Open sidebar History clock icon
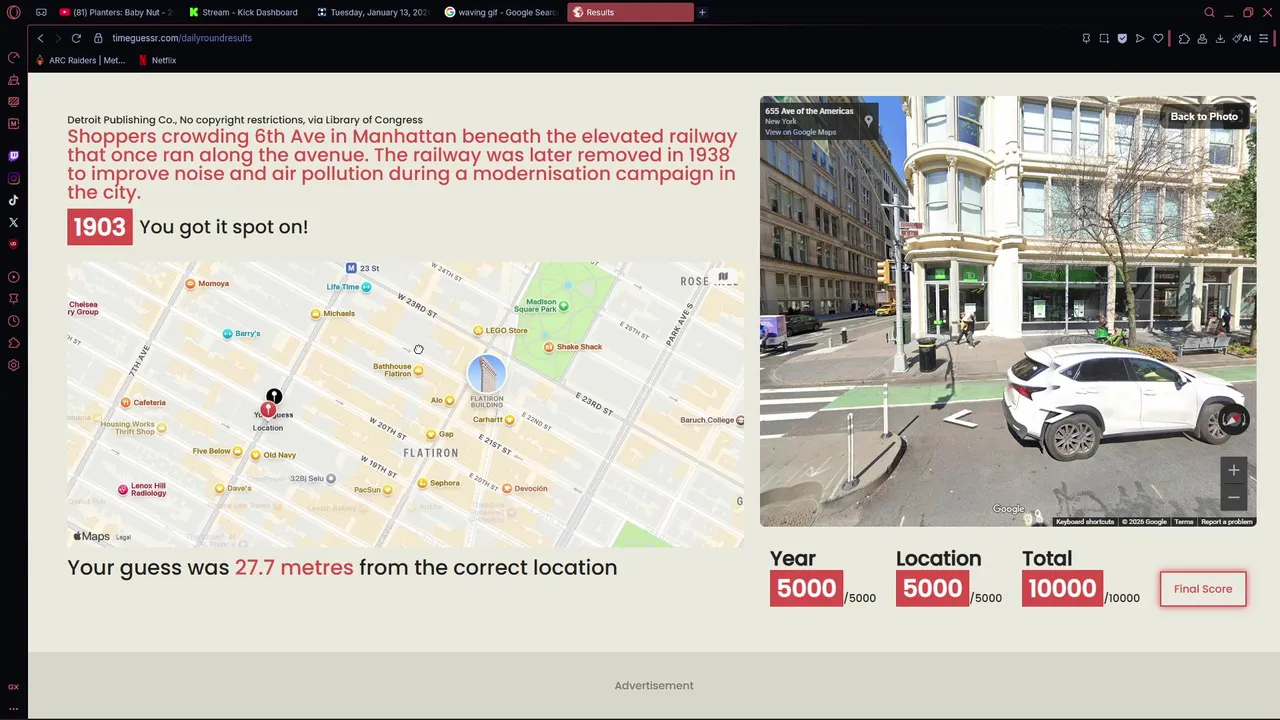 click(13, 321)
